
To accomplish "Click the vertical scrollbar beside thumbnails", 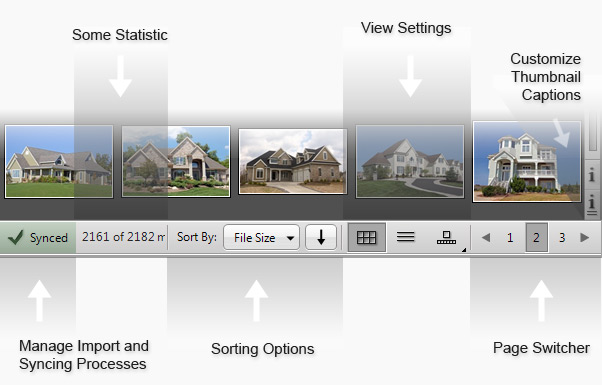I will [x=593, y=131].
